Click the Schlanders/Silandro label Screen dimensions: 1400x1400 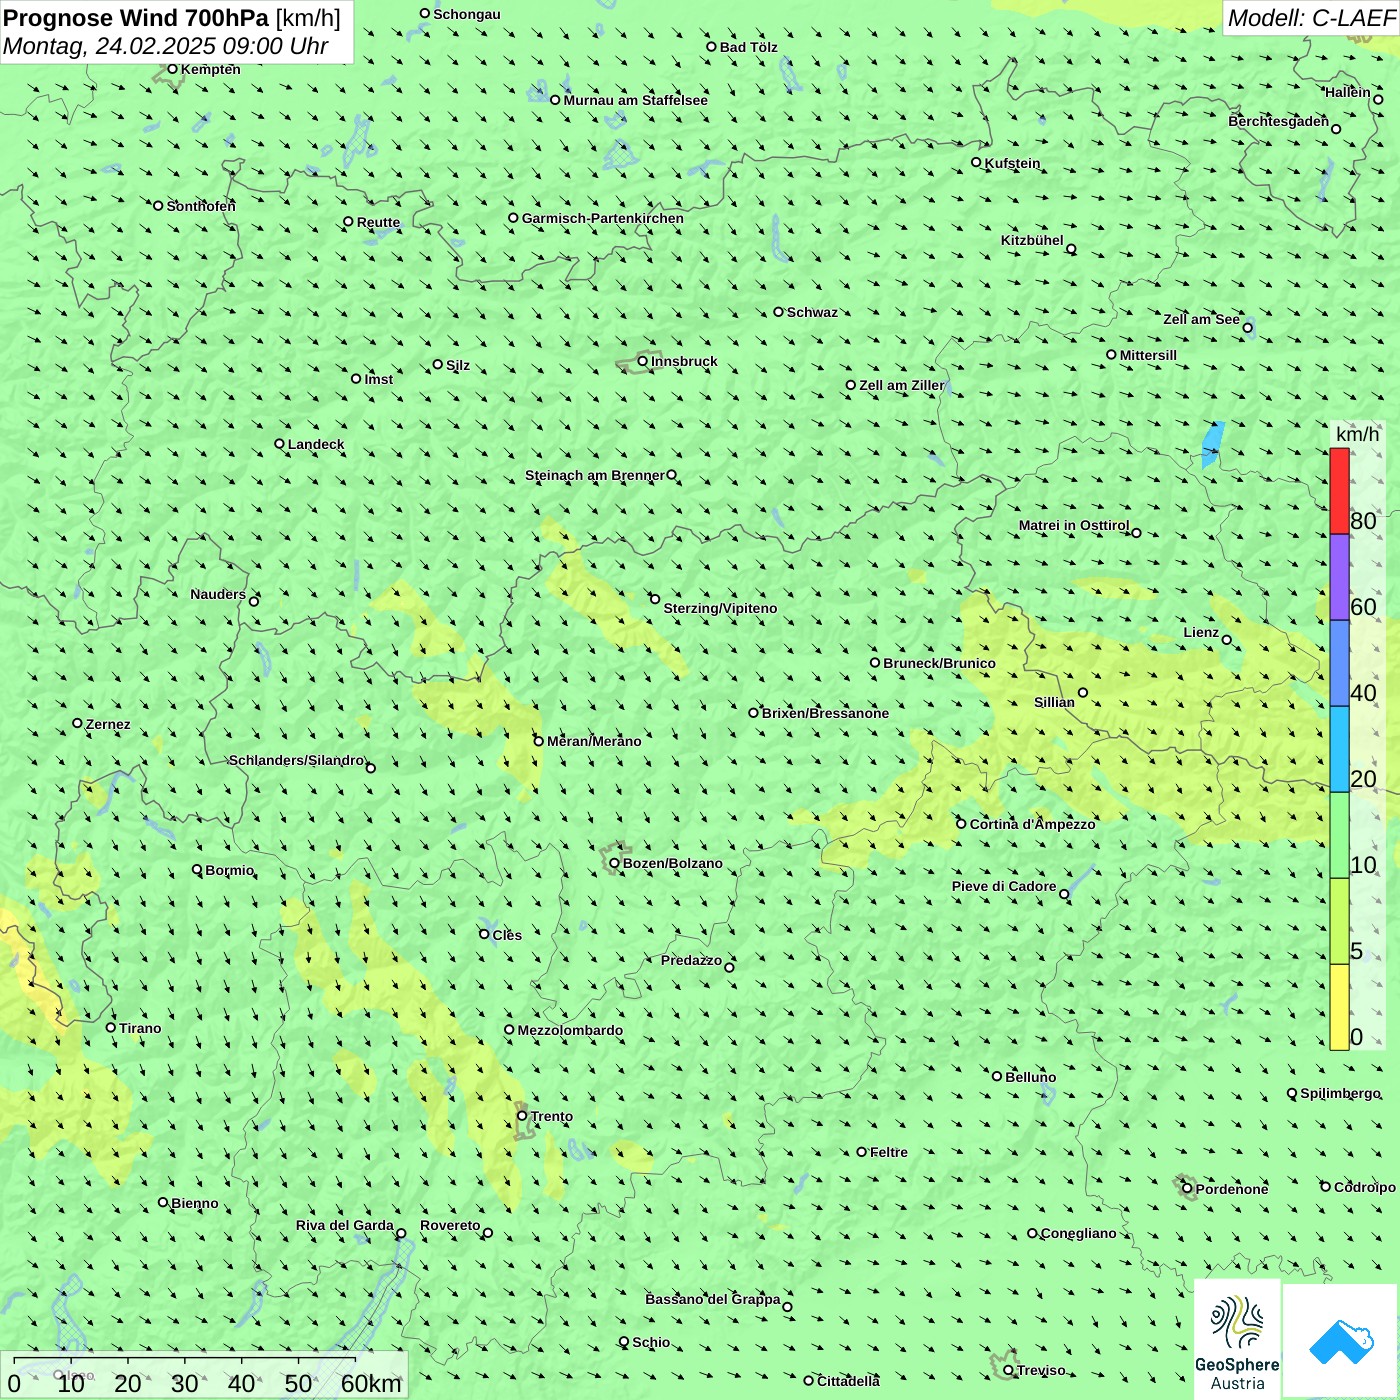pyautogui.click(x=297, y=760)
